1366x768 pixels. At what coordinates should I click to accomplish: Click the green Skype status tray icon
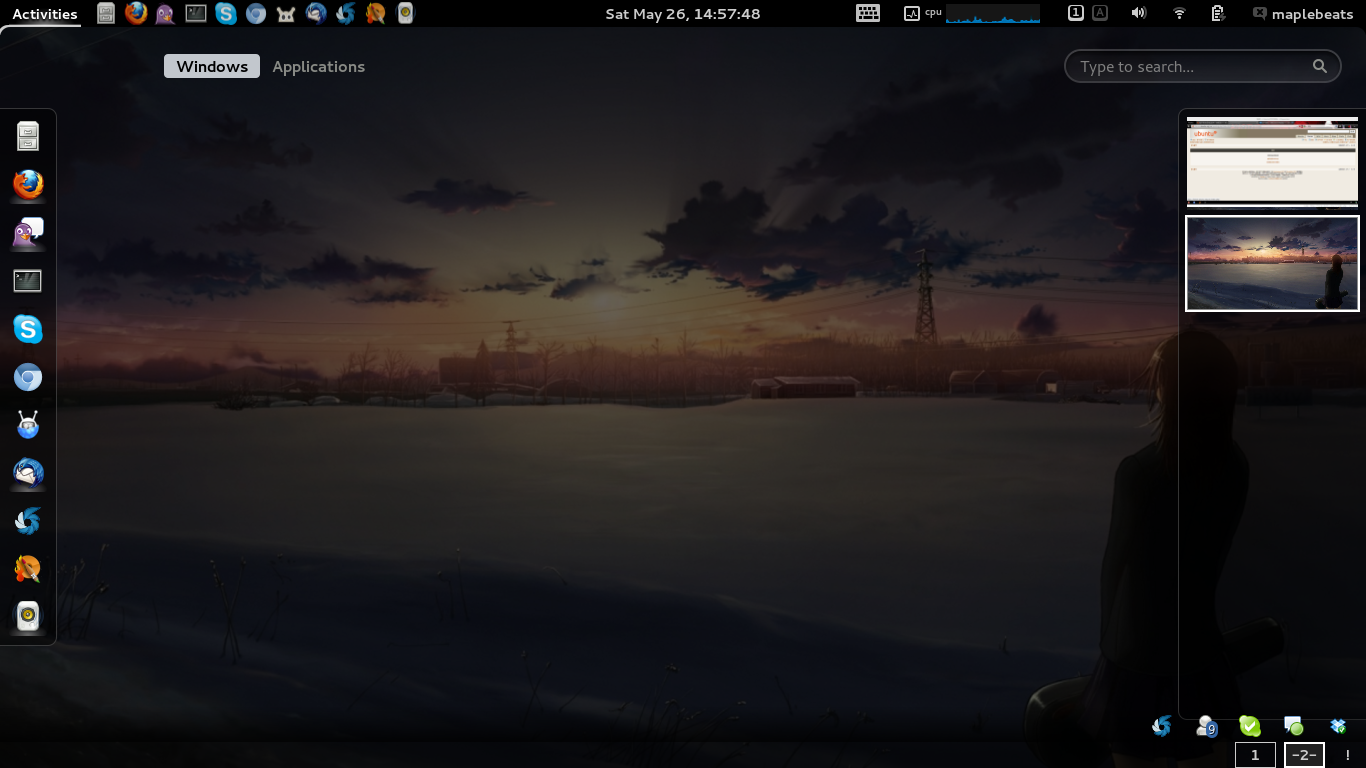click(1250, 726)
